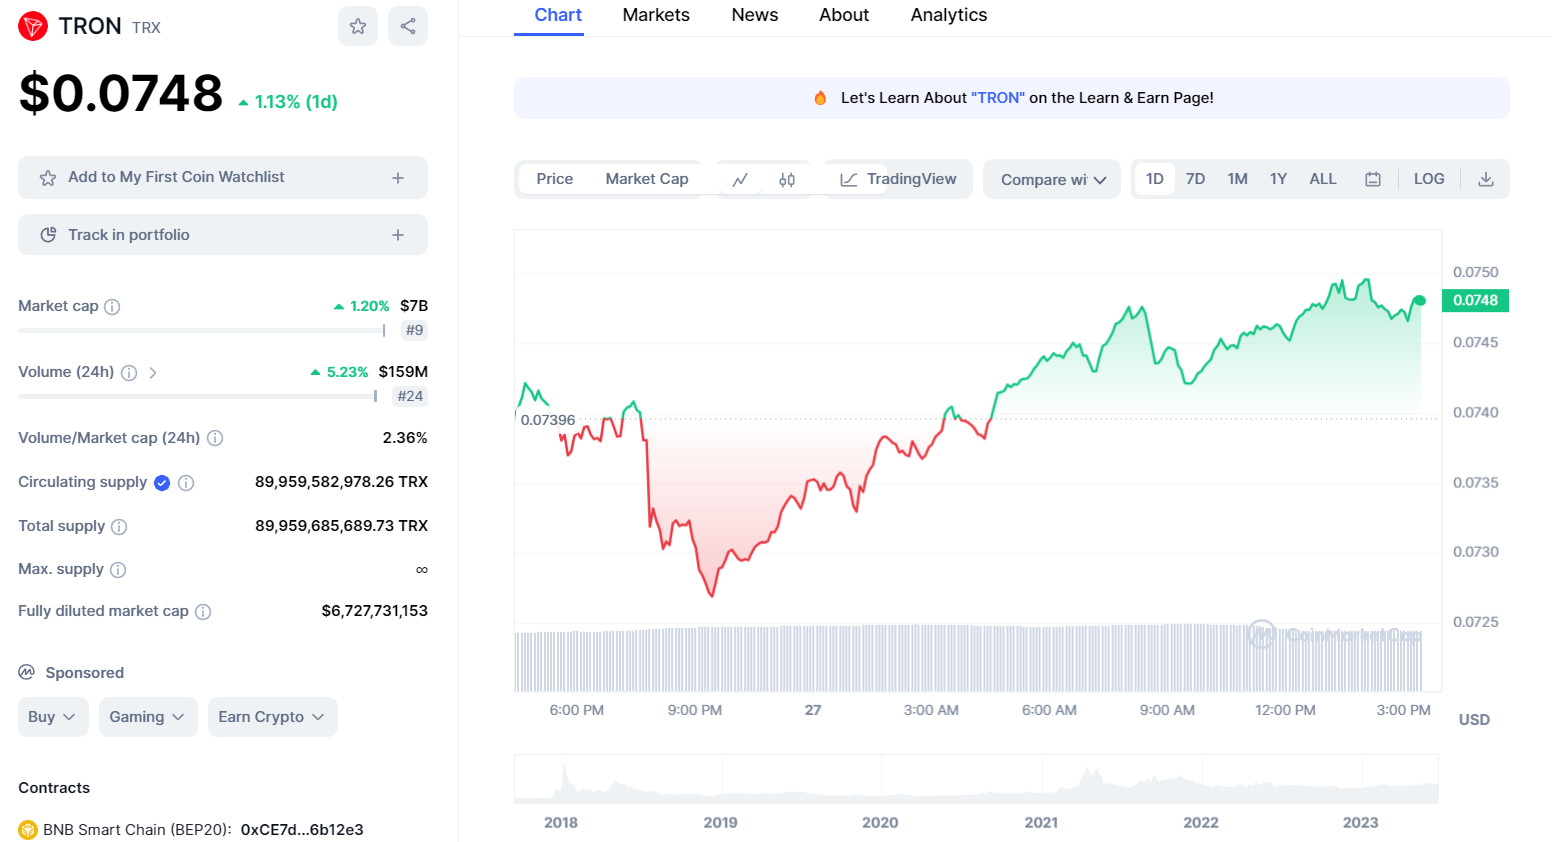Star TRON with the favorite icon
The image size is (1552, 842).
tap(358, 26)
